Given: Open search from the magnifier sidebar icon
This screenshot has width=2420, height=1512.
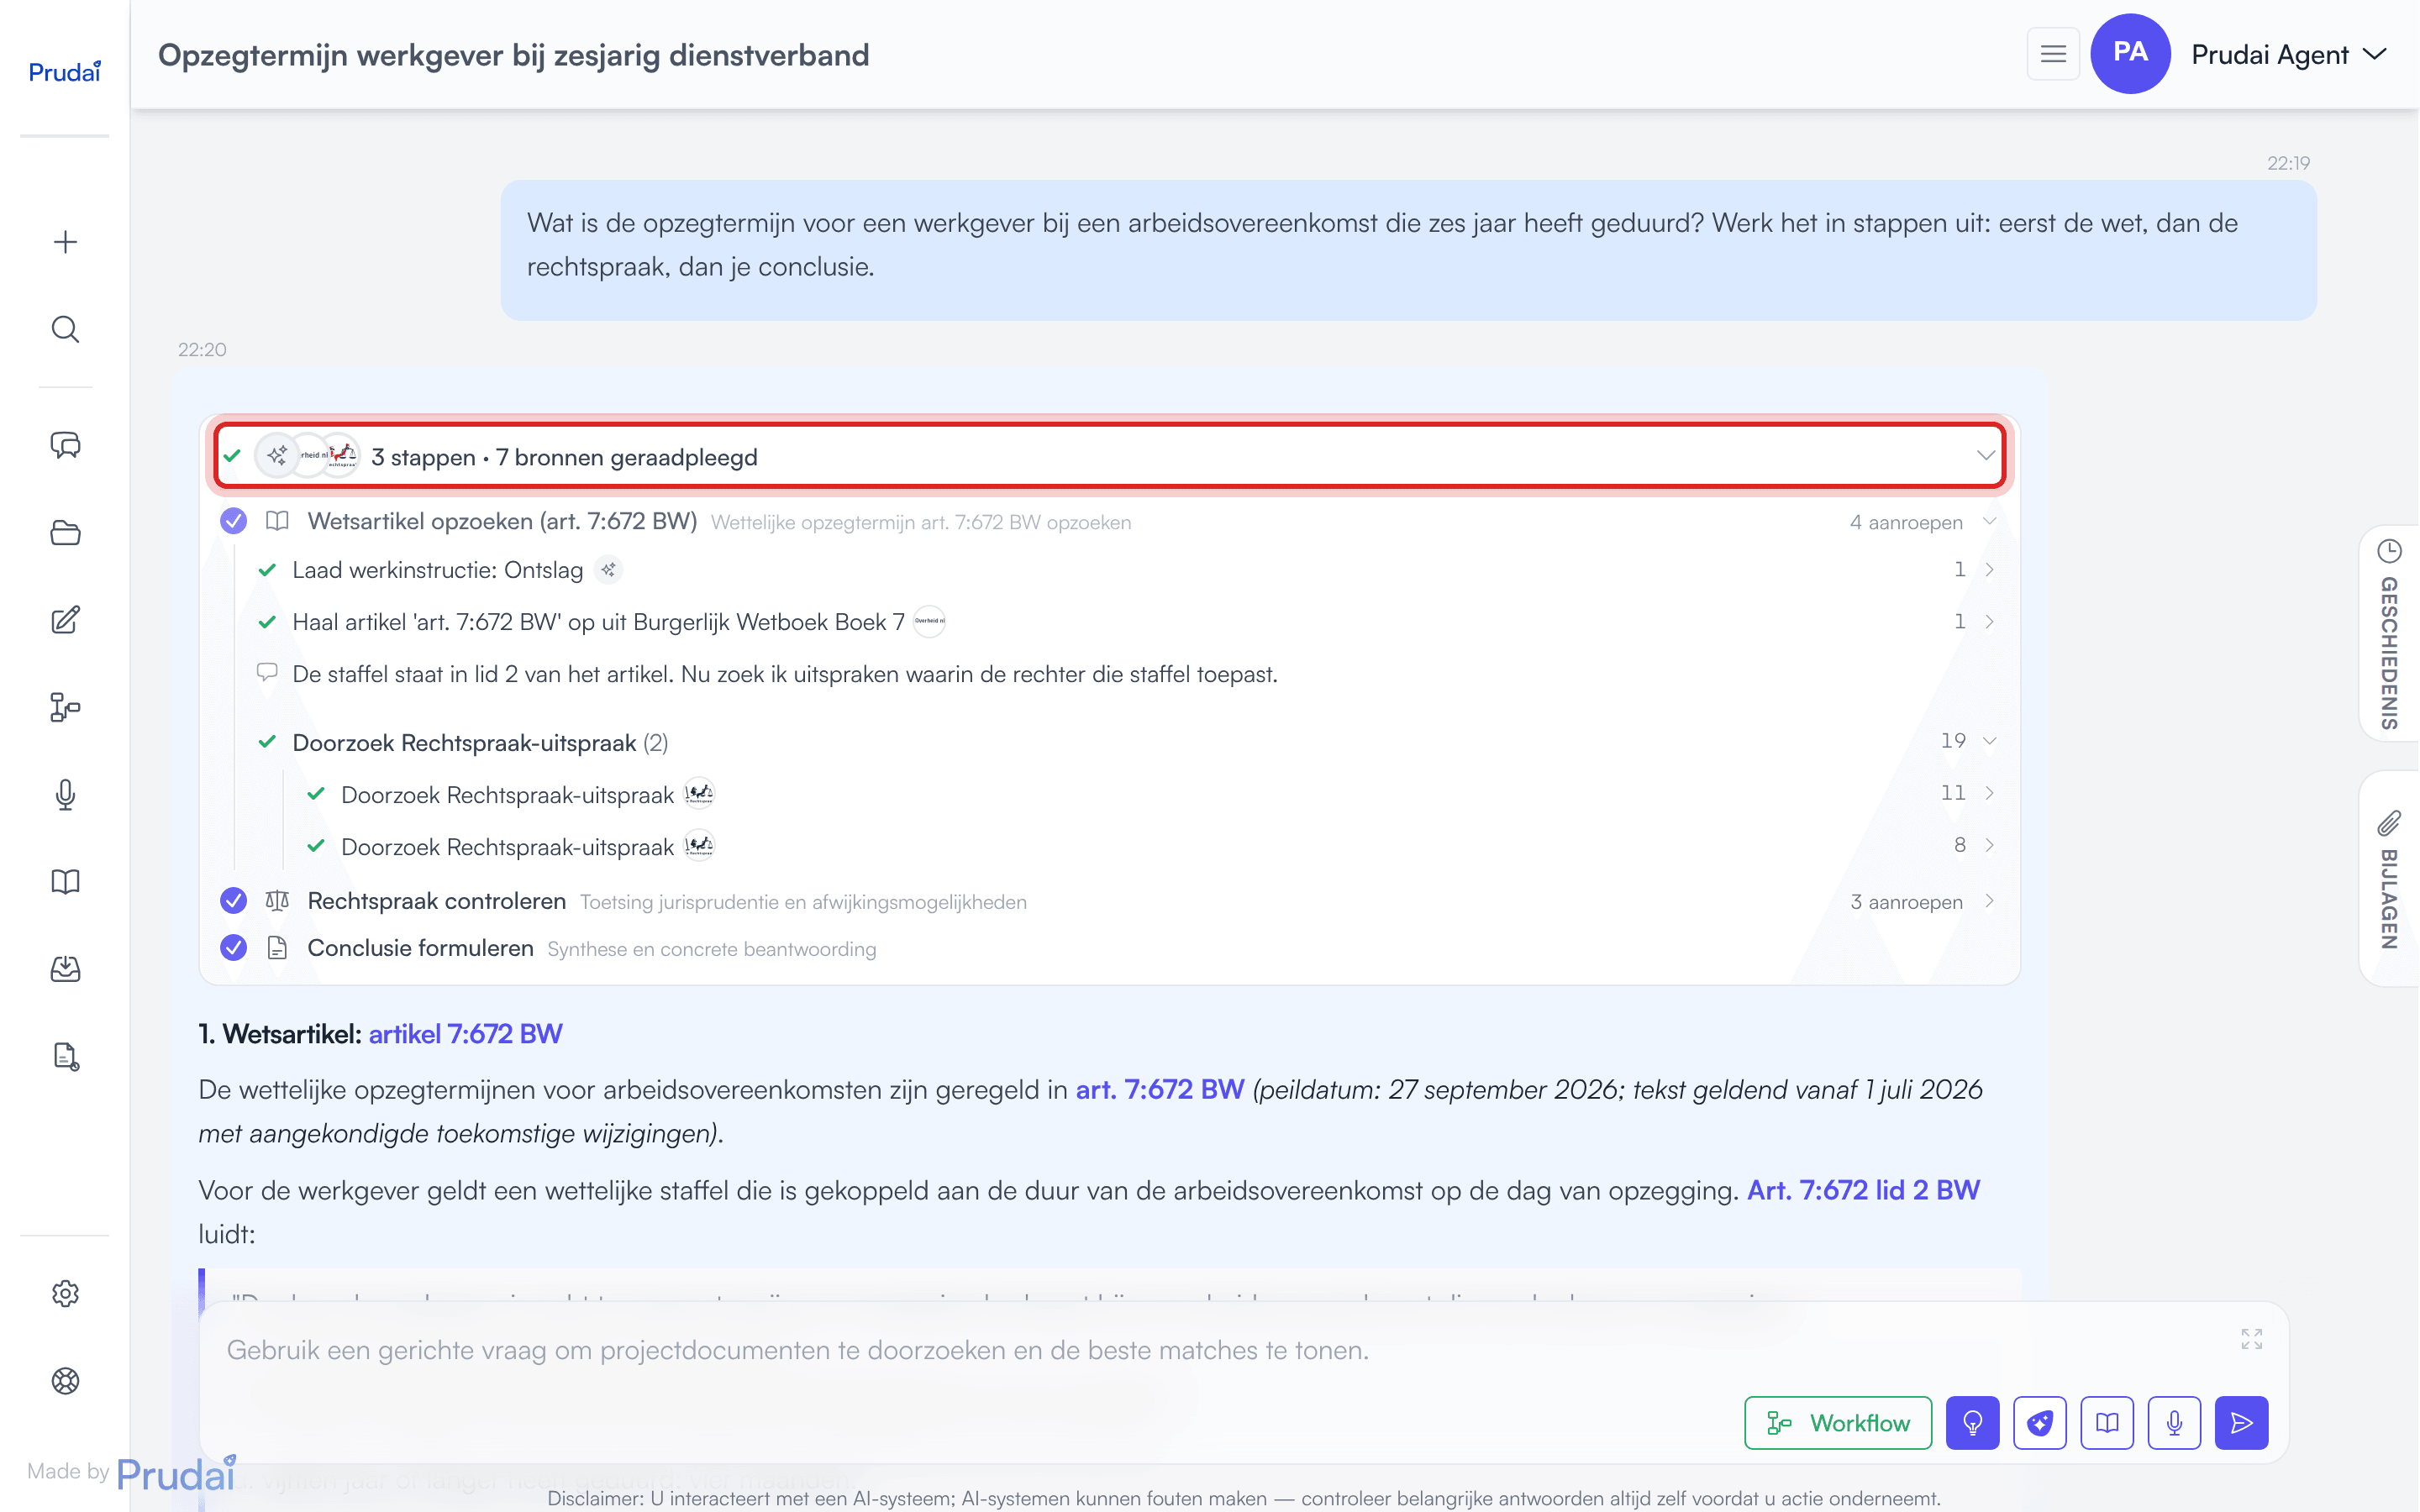Looking at the screenshot, I should (65, 329).
